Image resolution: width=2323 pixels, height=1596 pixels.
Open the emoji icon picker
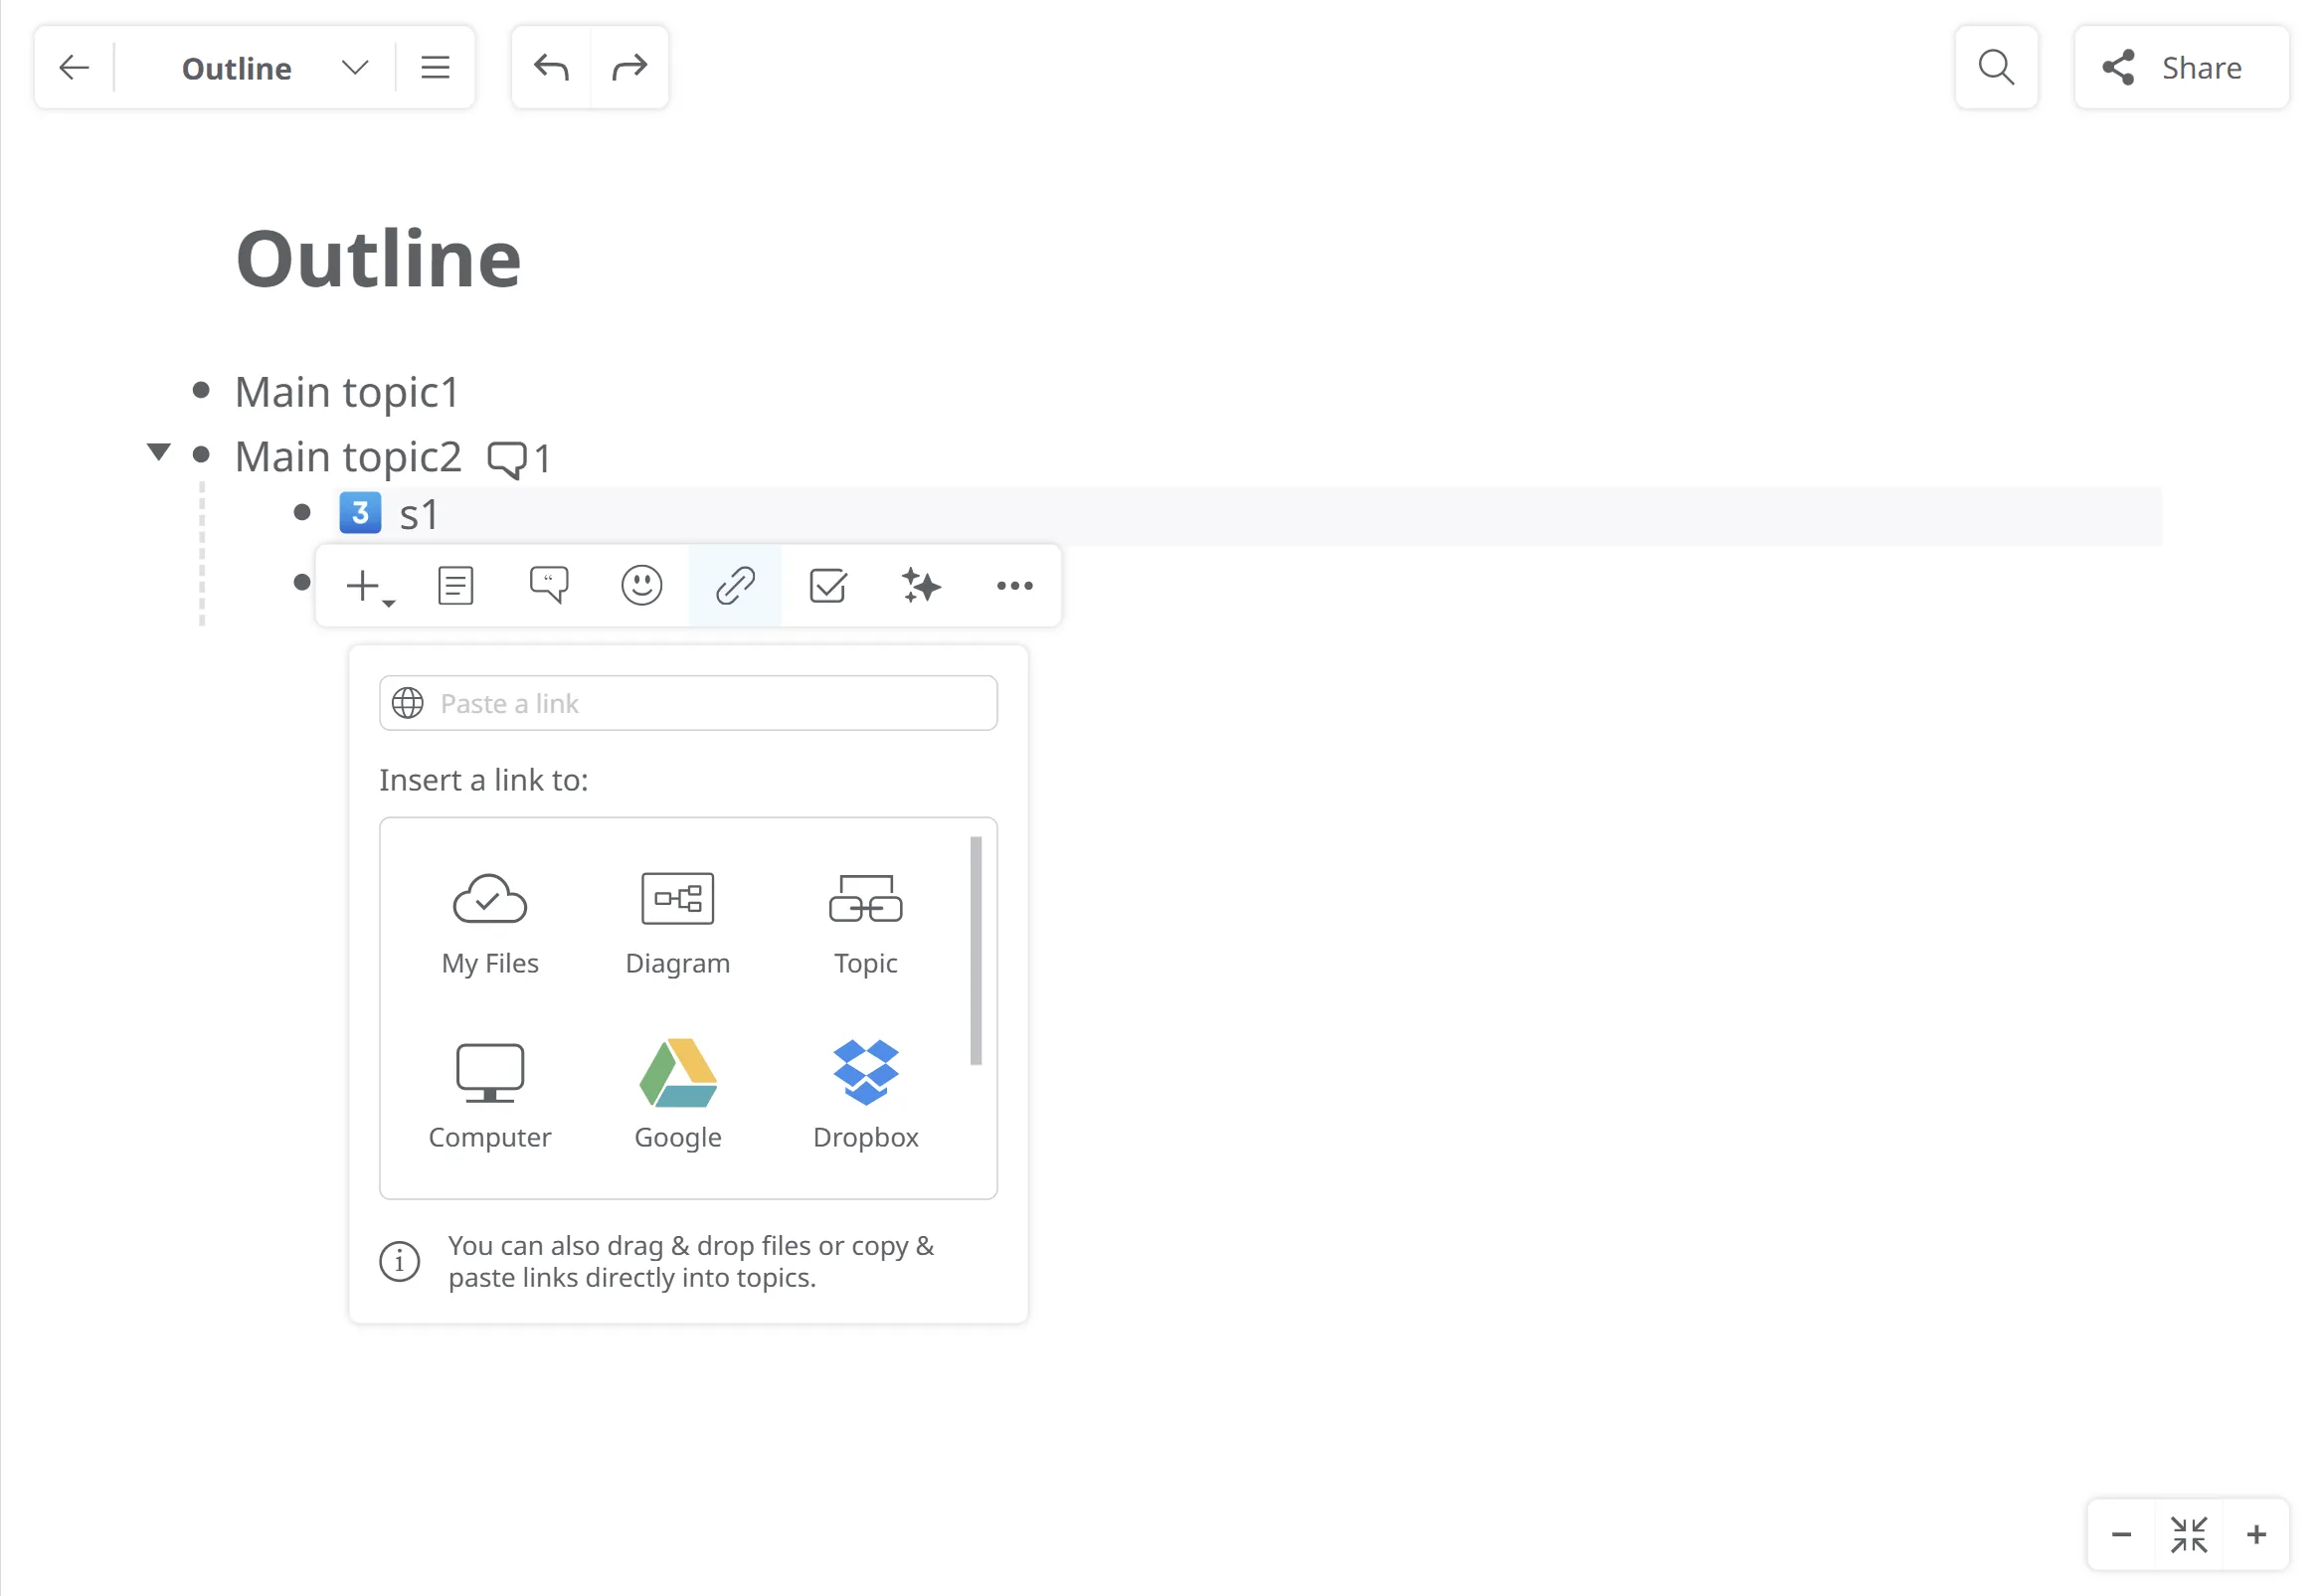pyautogui.click(x=641, y=586)
